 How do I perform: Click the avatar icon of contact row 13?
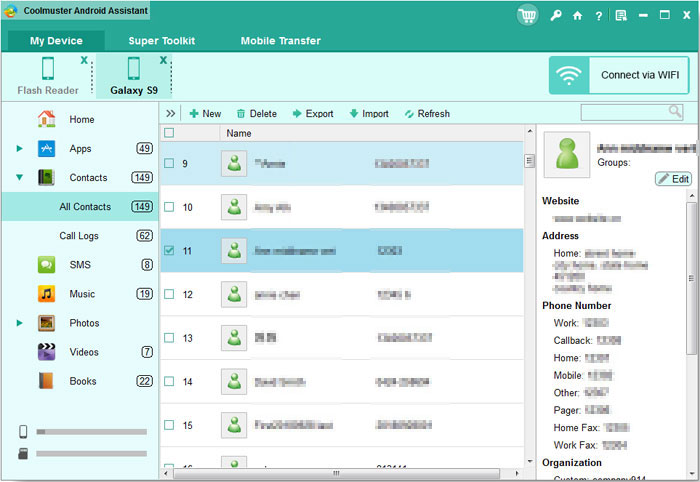234,338
